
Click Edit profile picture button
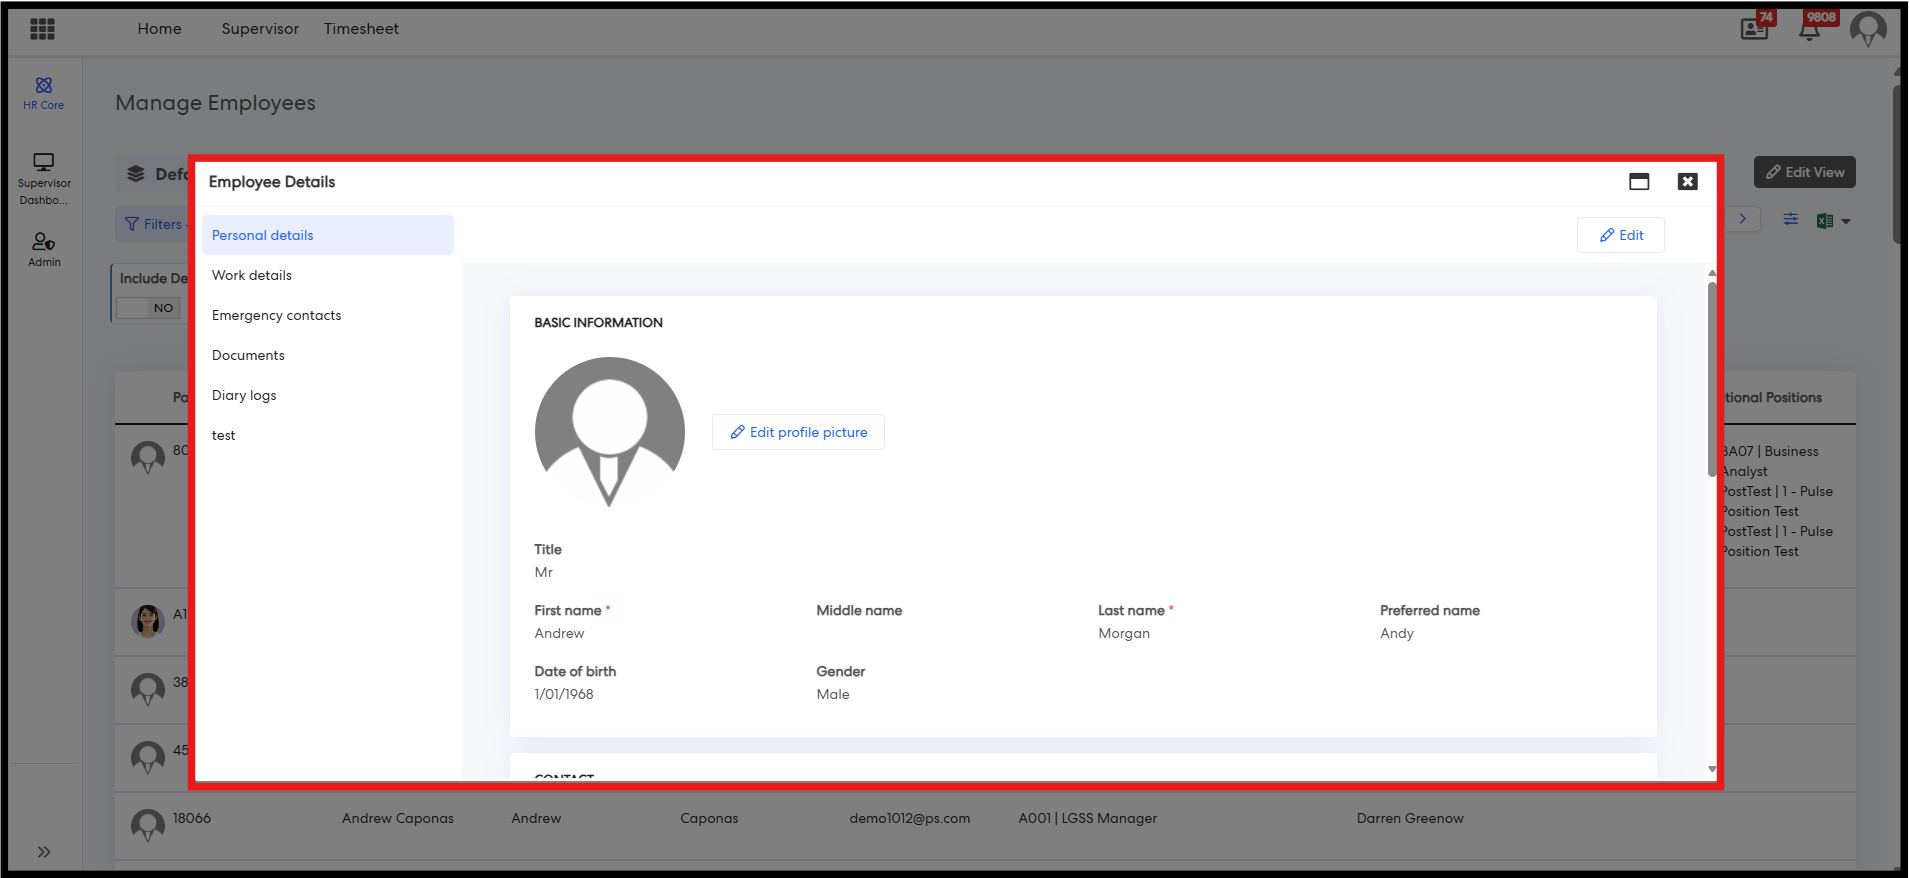tap(798, 432)
